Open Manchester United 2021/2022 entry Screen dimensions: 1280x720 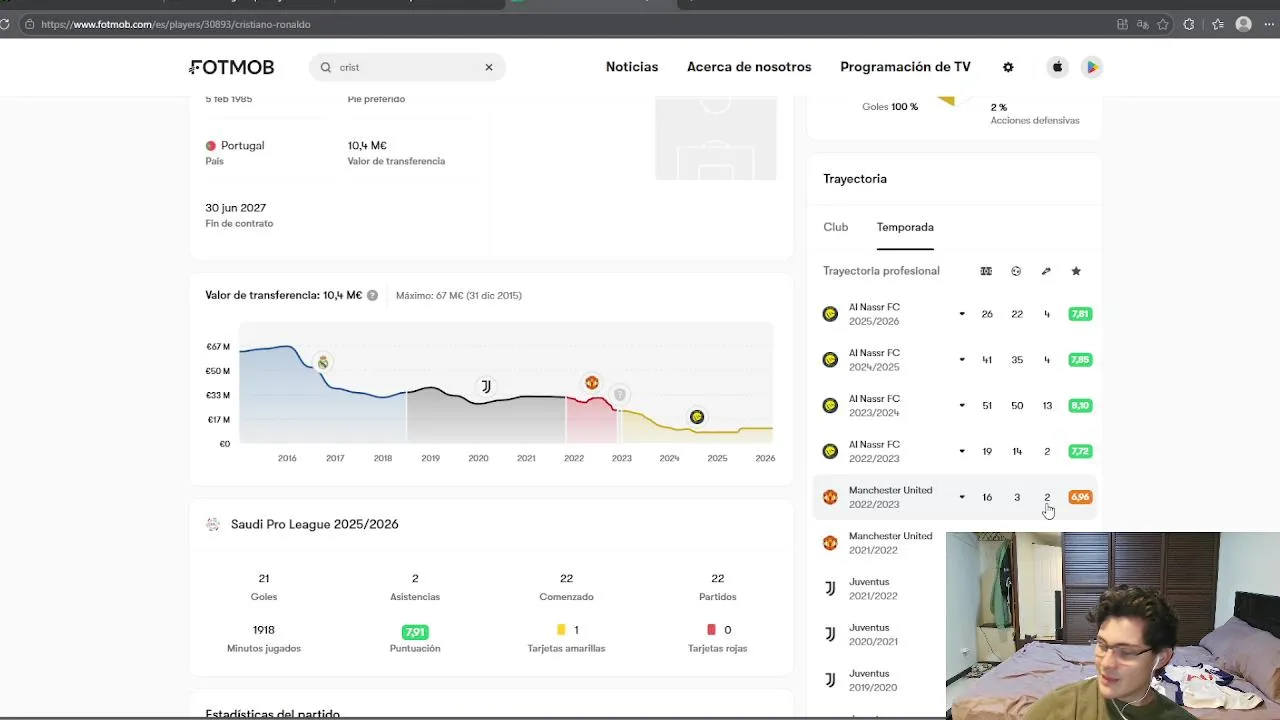890,543
